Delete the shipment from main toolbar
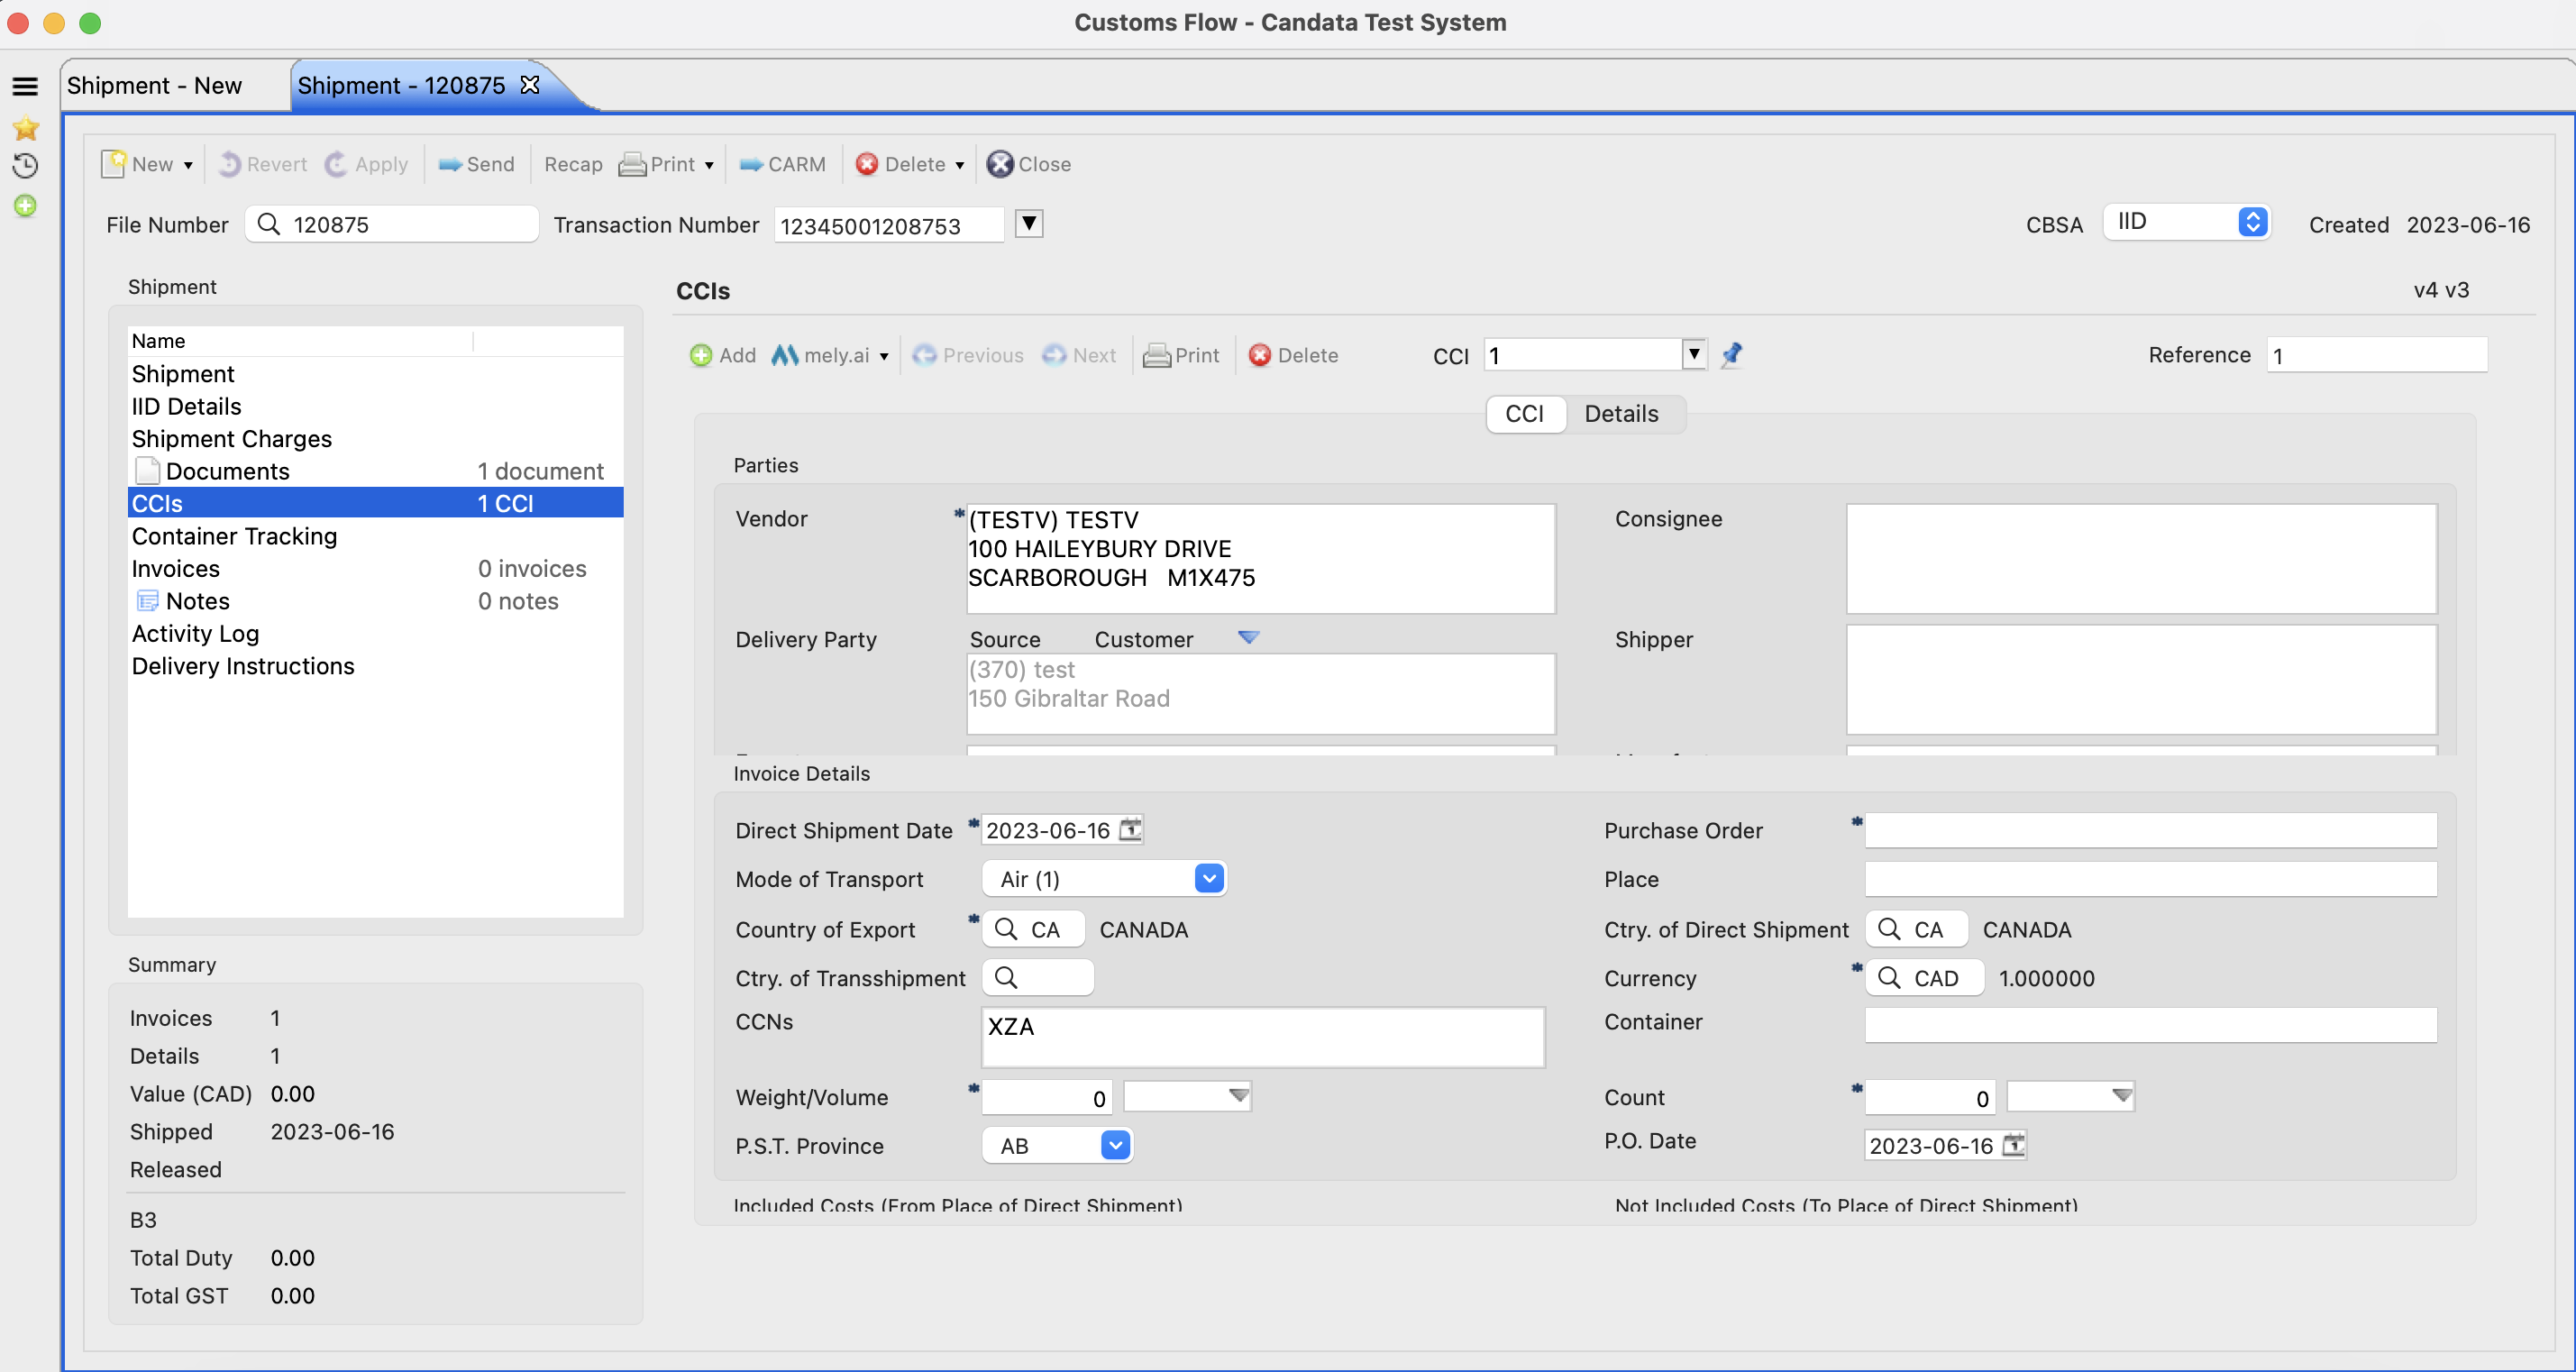2576x1372 pixels. (901, 164)
